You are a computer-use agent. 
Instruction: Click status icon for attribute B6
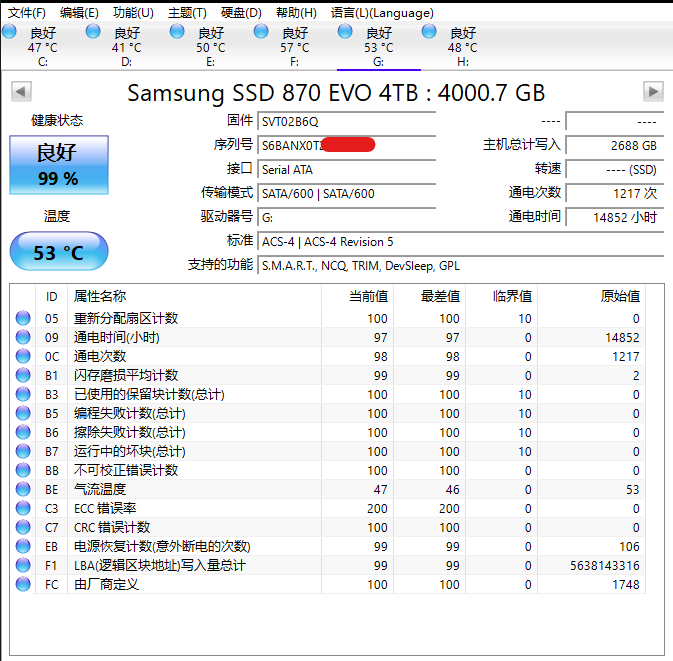tap(23, 432)
